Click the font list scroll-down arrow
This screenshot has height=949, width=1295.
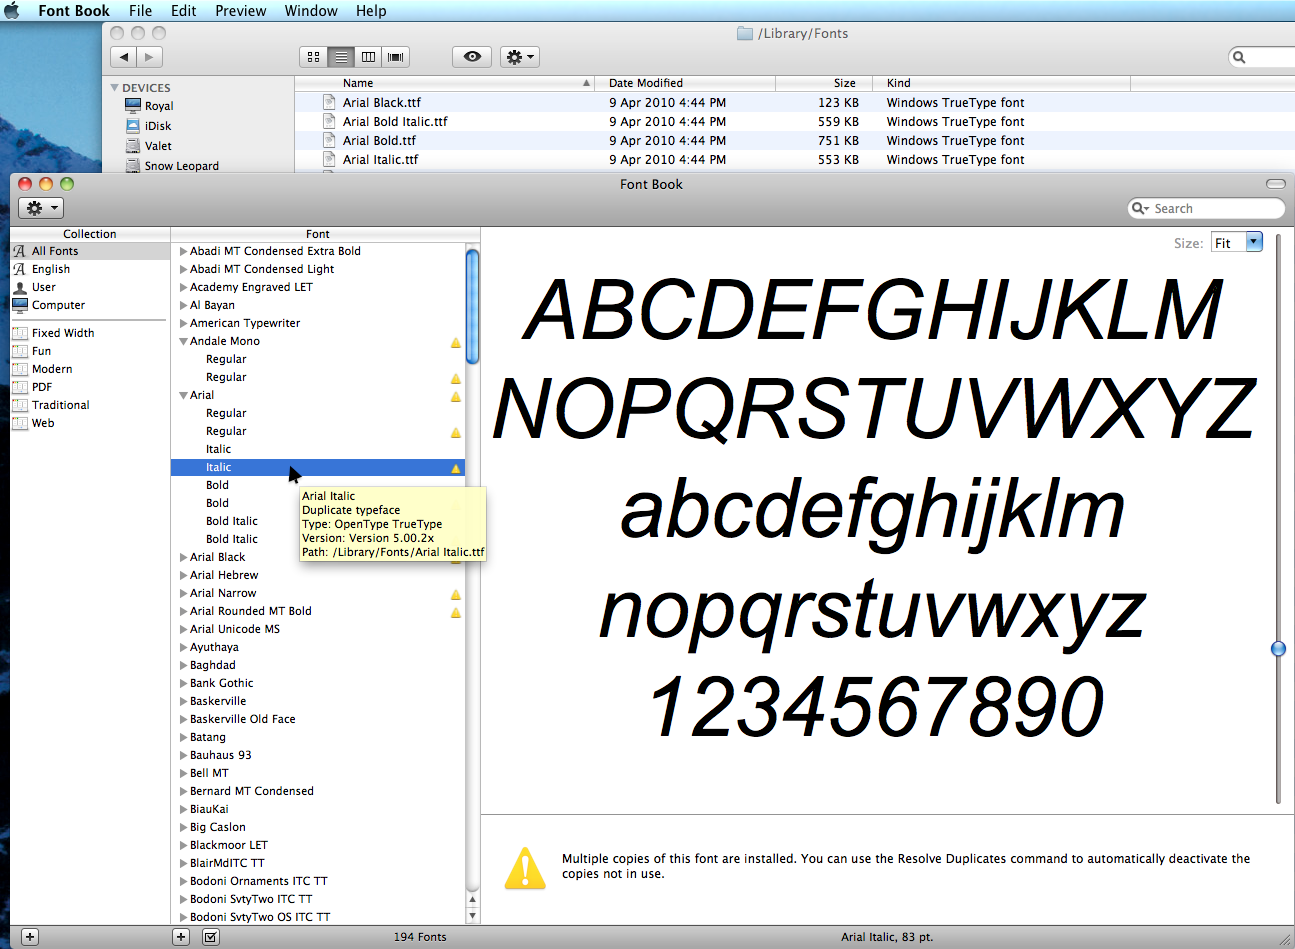click(473, 916)
